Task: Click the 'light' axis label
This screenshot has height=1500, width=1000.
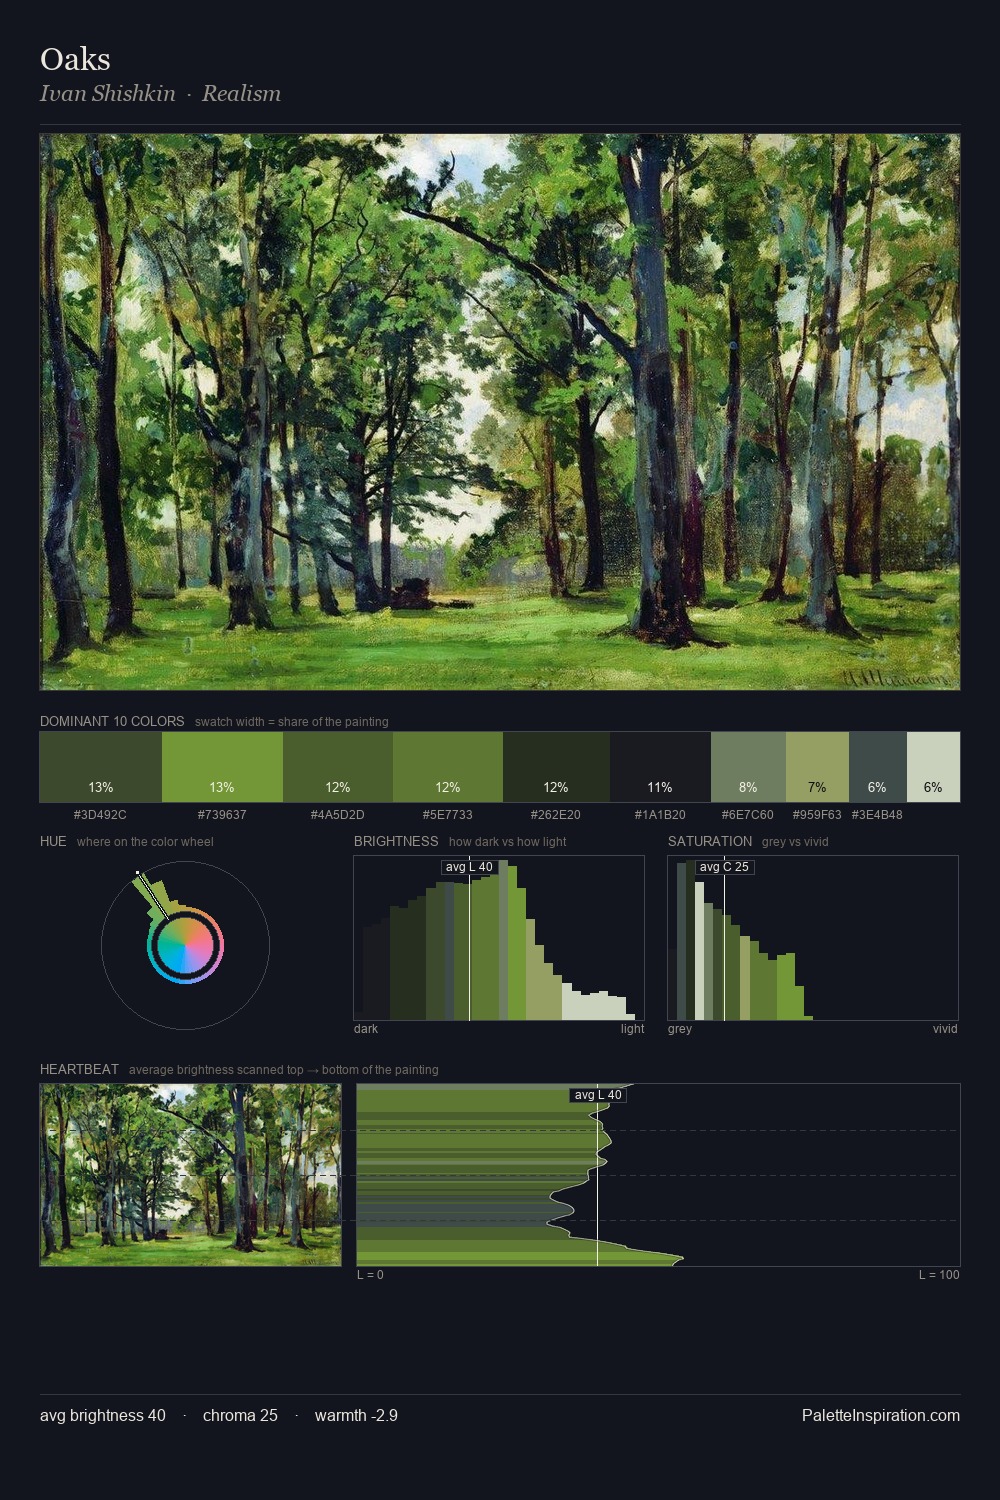Action: click(x=632, y=1029)
